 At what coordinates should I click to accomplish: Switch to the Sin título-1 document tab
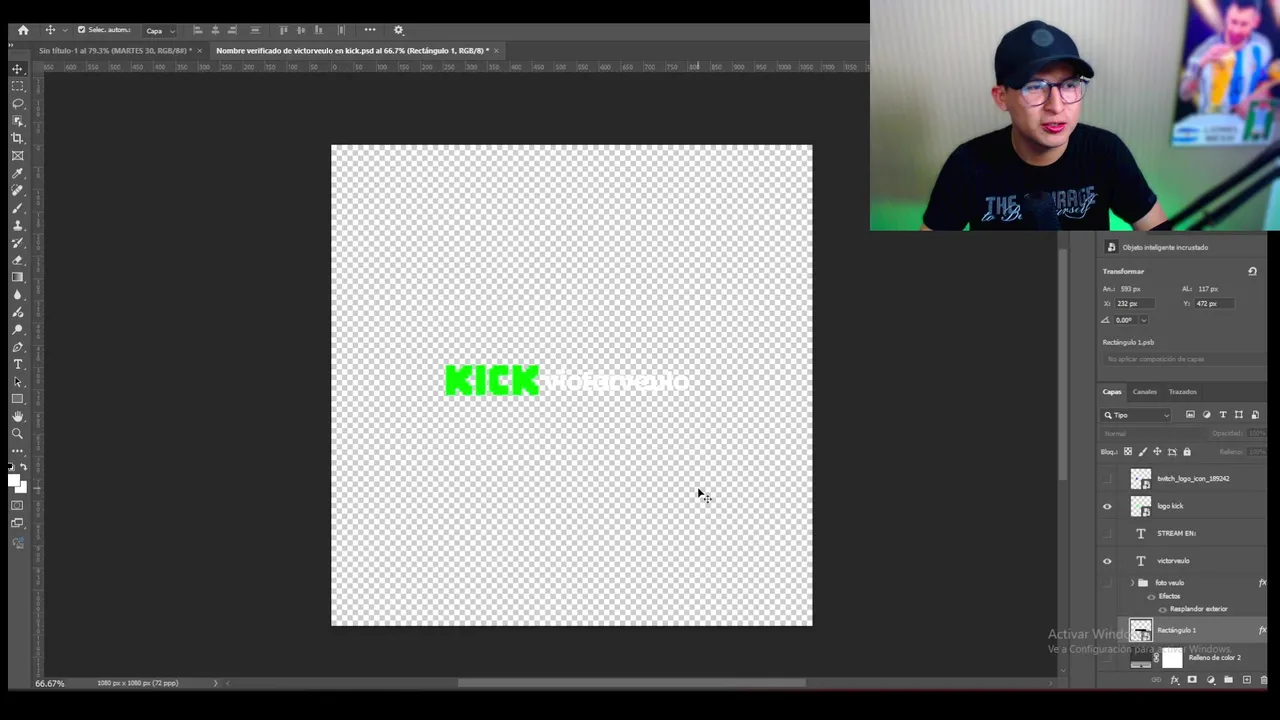tap(116, 50)
